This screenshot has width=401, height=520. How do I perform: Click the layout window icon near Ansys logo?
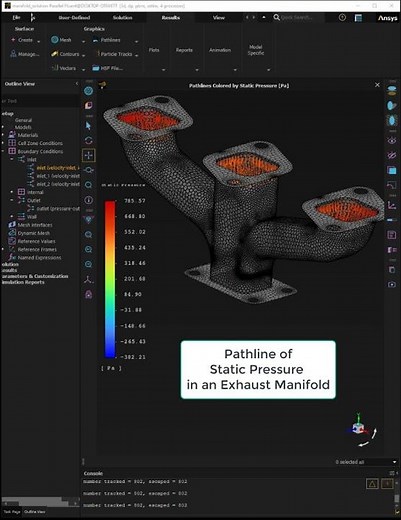click(358, 18)
